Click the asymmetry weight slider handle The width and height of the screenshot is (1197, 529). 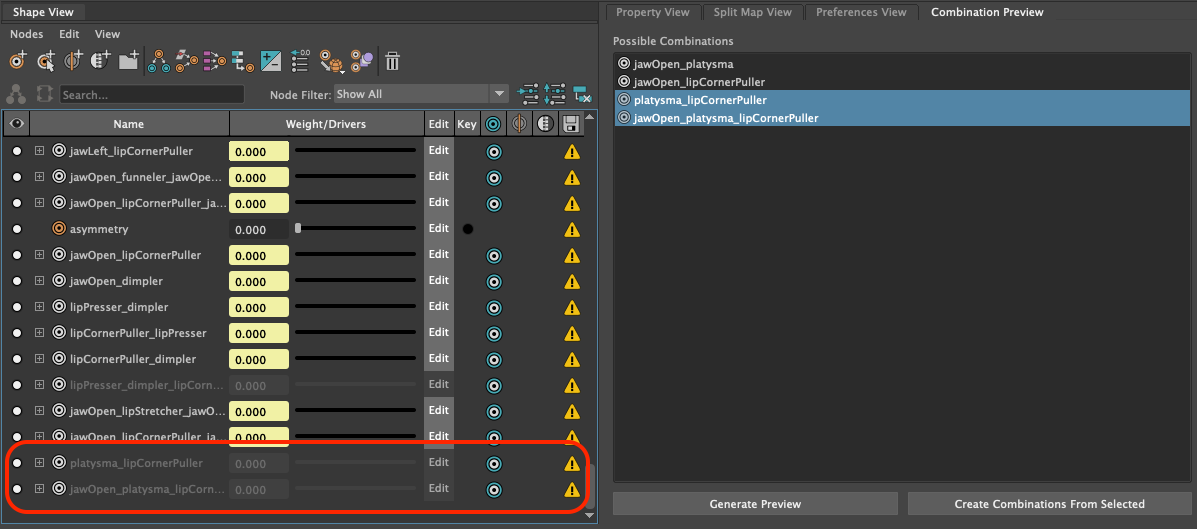(298, 228)
